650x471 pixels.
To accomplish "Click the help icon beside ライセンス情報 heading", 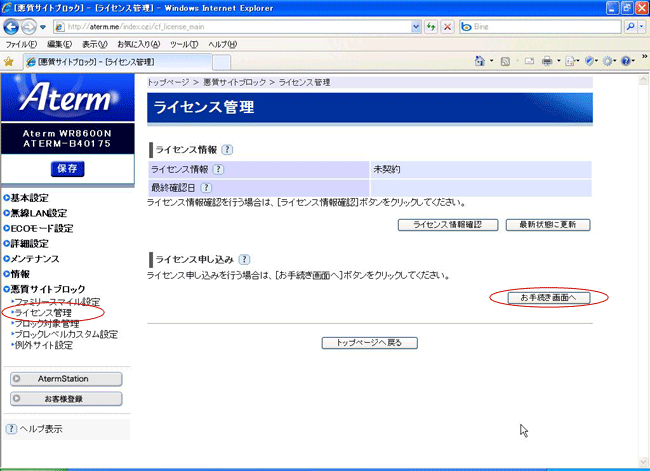I will point(228,149).
